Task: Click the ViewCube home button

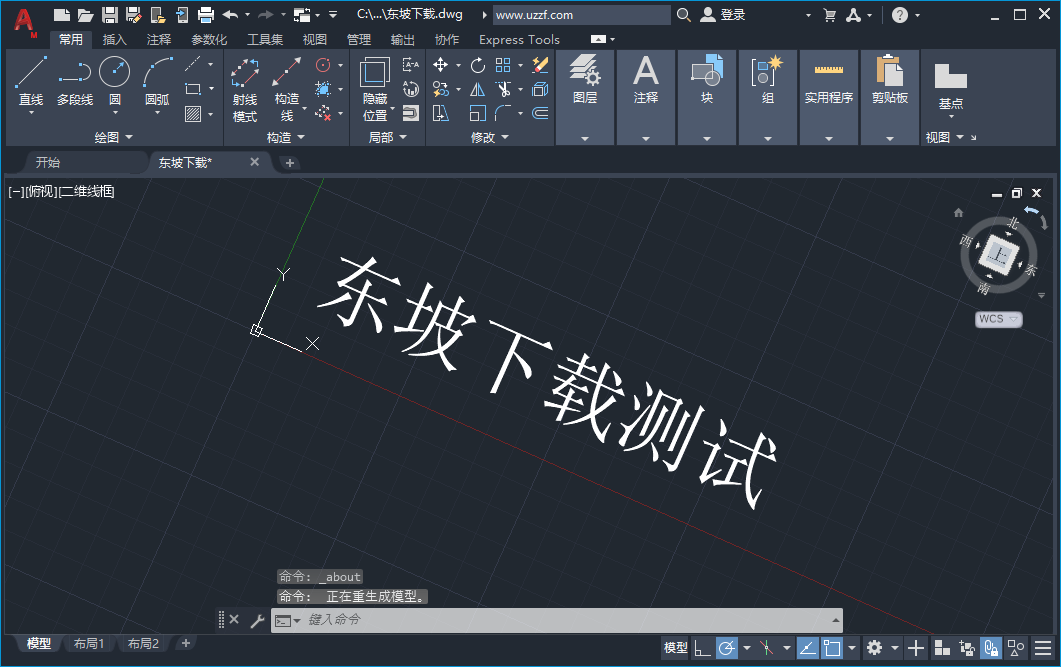Action: pos(958,213)
